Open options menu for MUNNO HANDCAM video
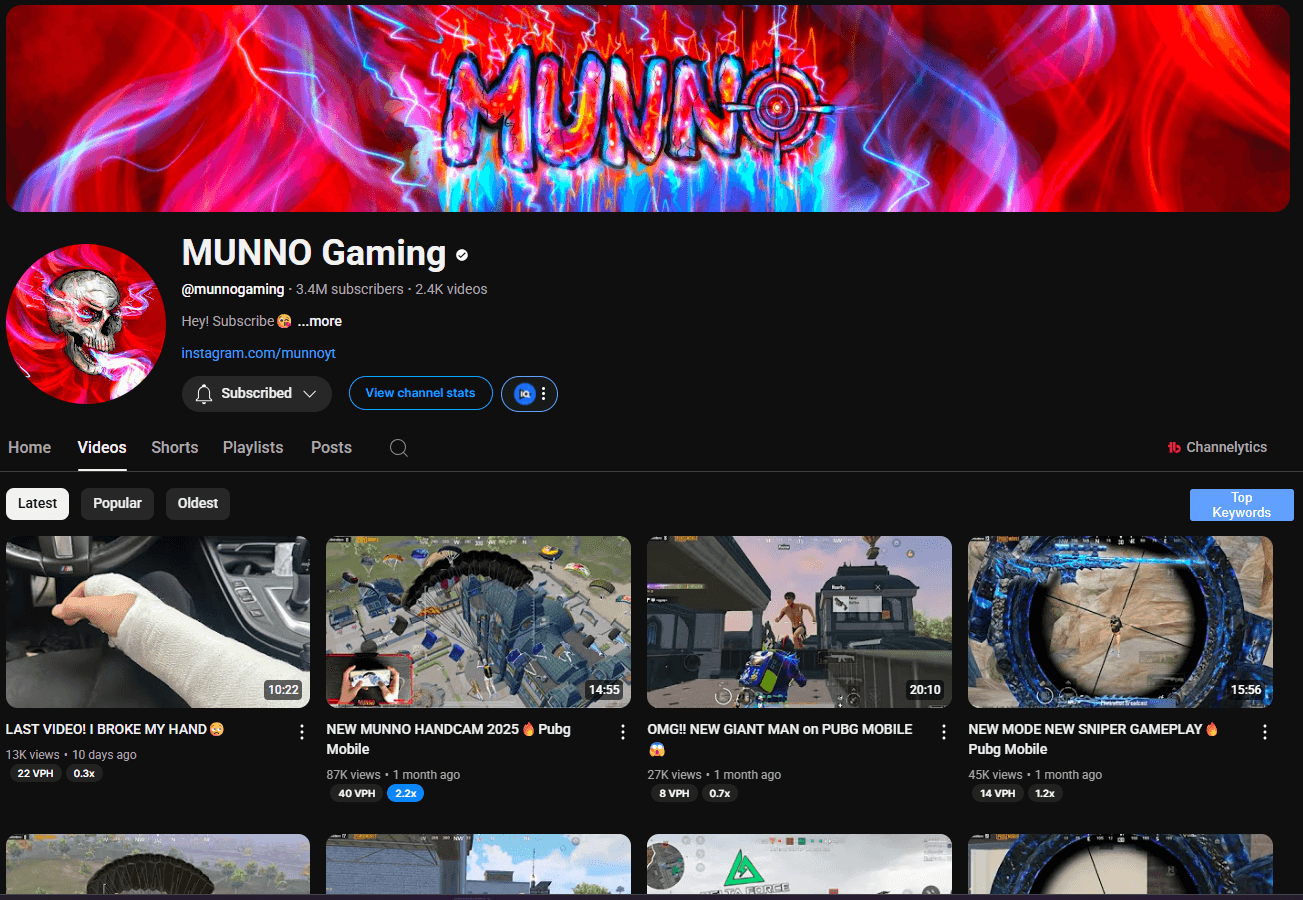This screenshot has height=900, width=1303. click(623, 732)
